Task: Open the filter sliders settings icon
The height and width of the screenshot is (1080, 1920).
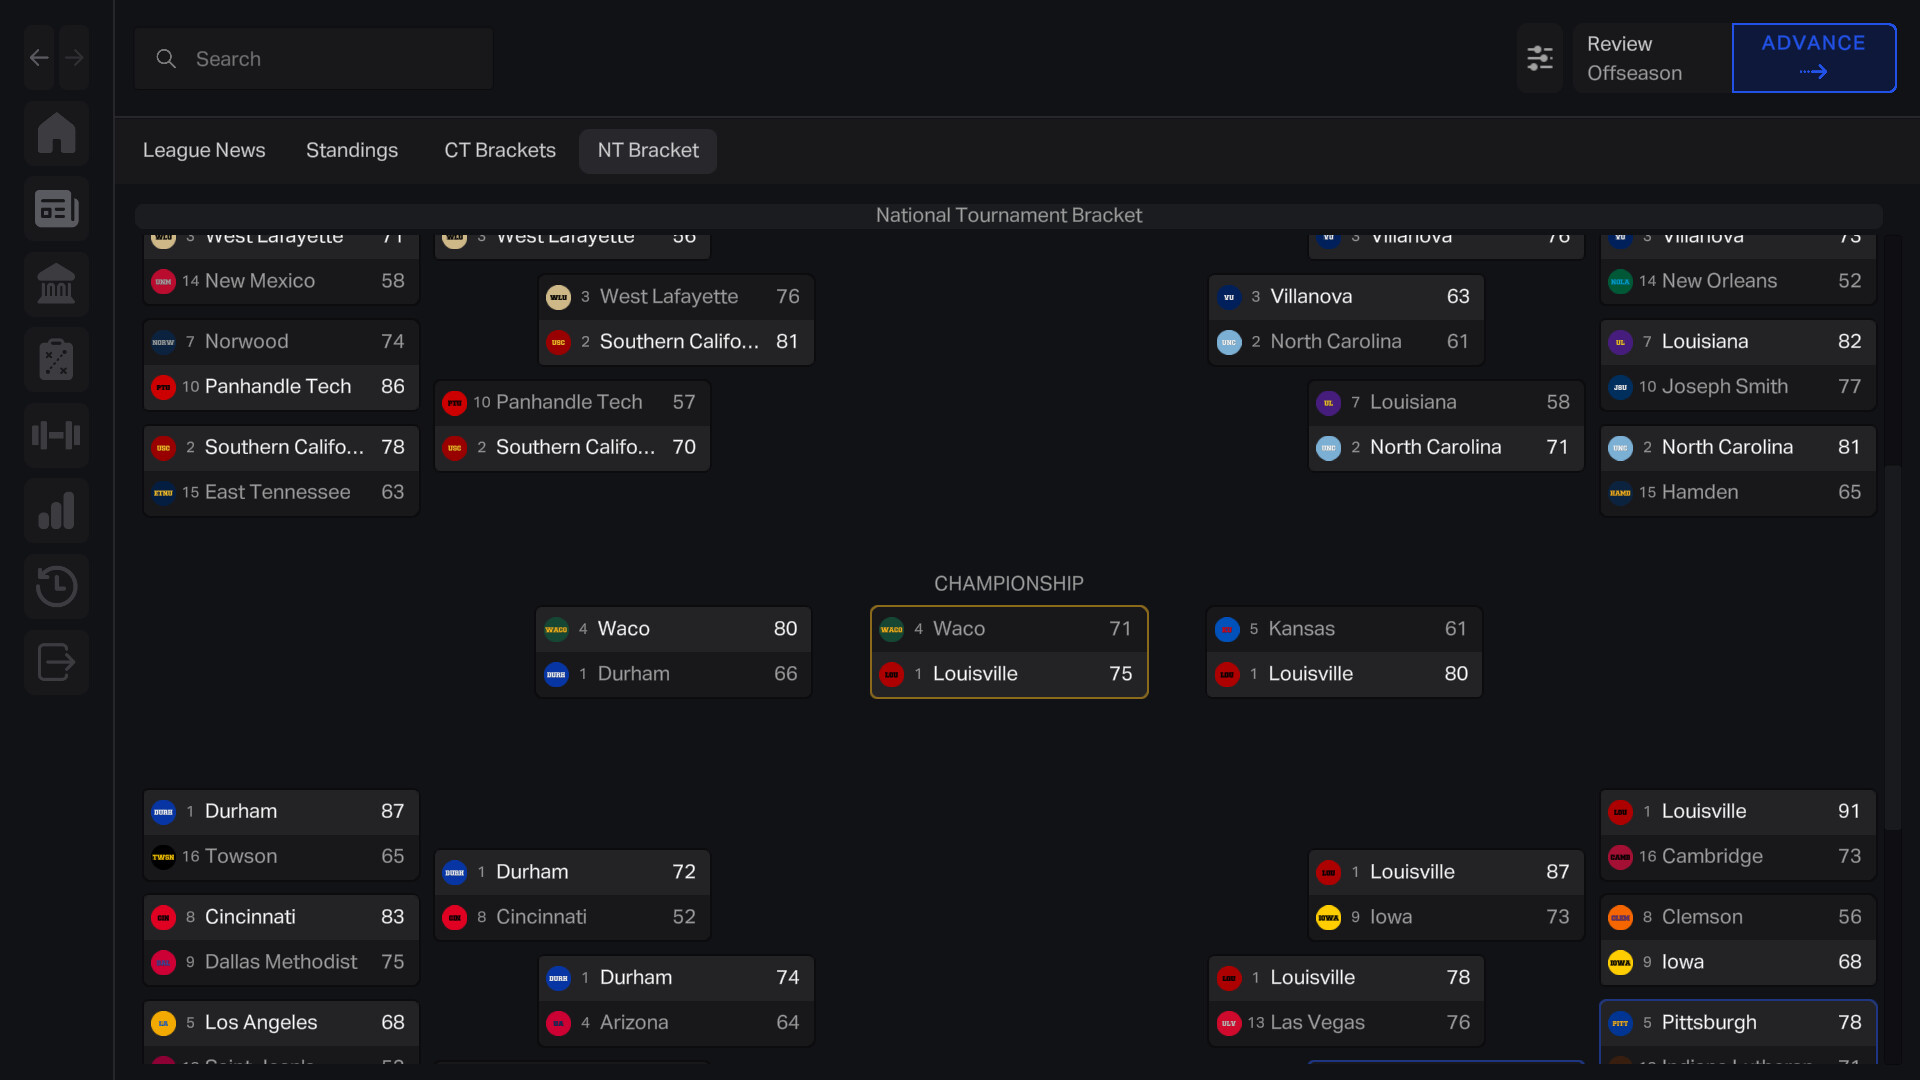Action: point(1540,58)
